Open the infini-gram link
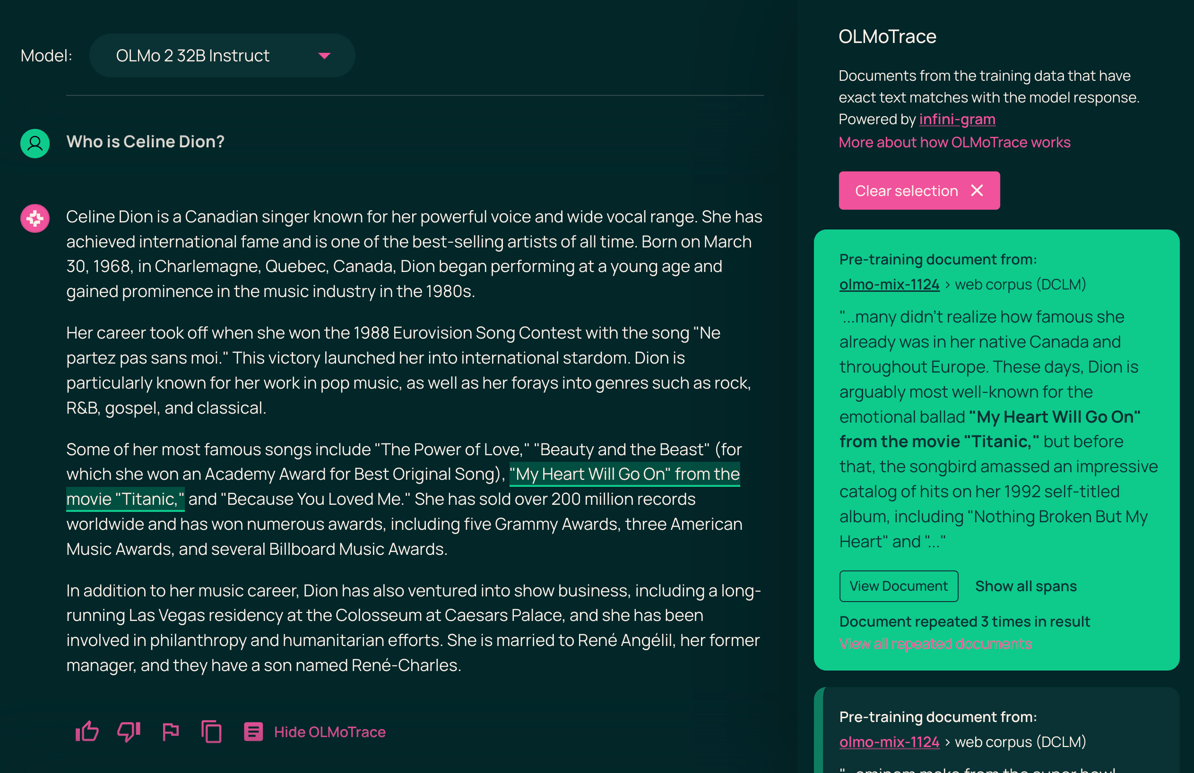This screenshot has width=1194, height=773. [957, 119]
